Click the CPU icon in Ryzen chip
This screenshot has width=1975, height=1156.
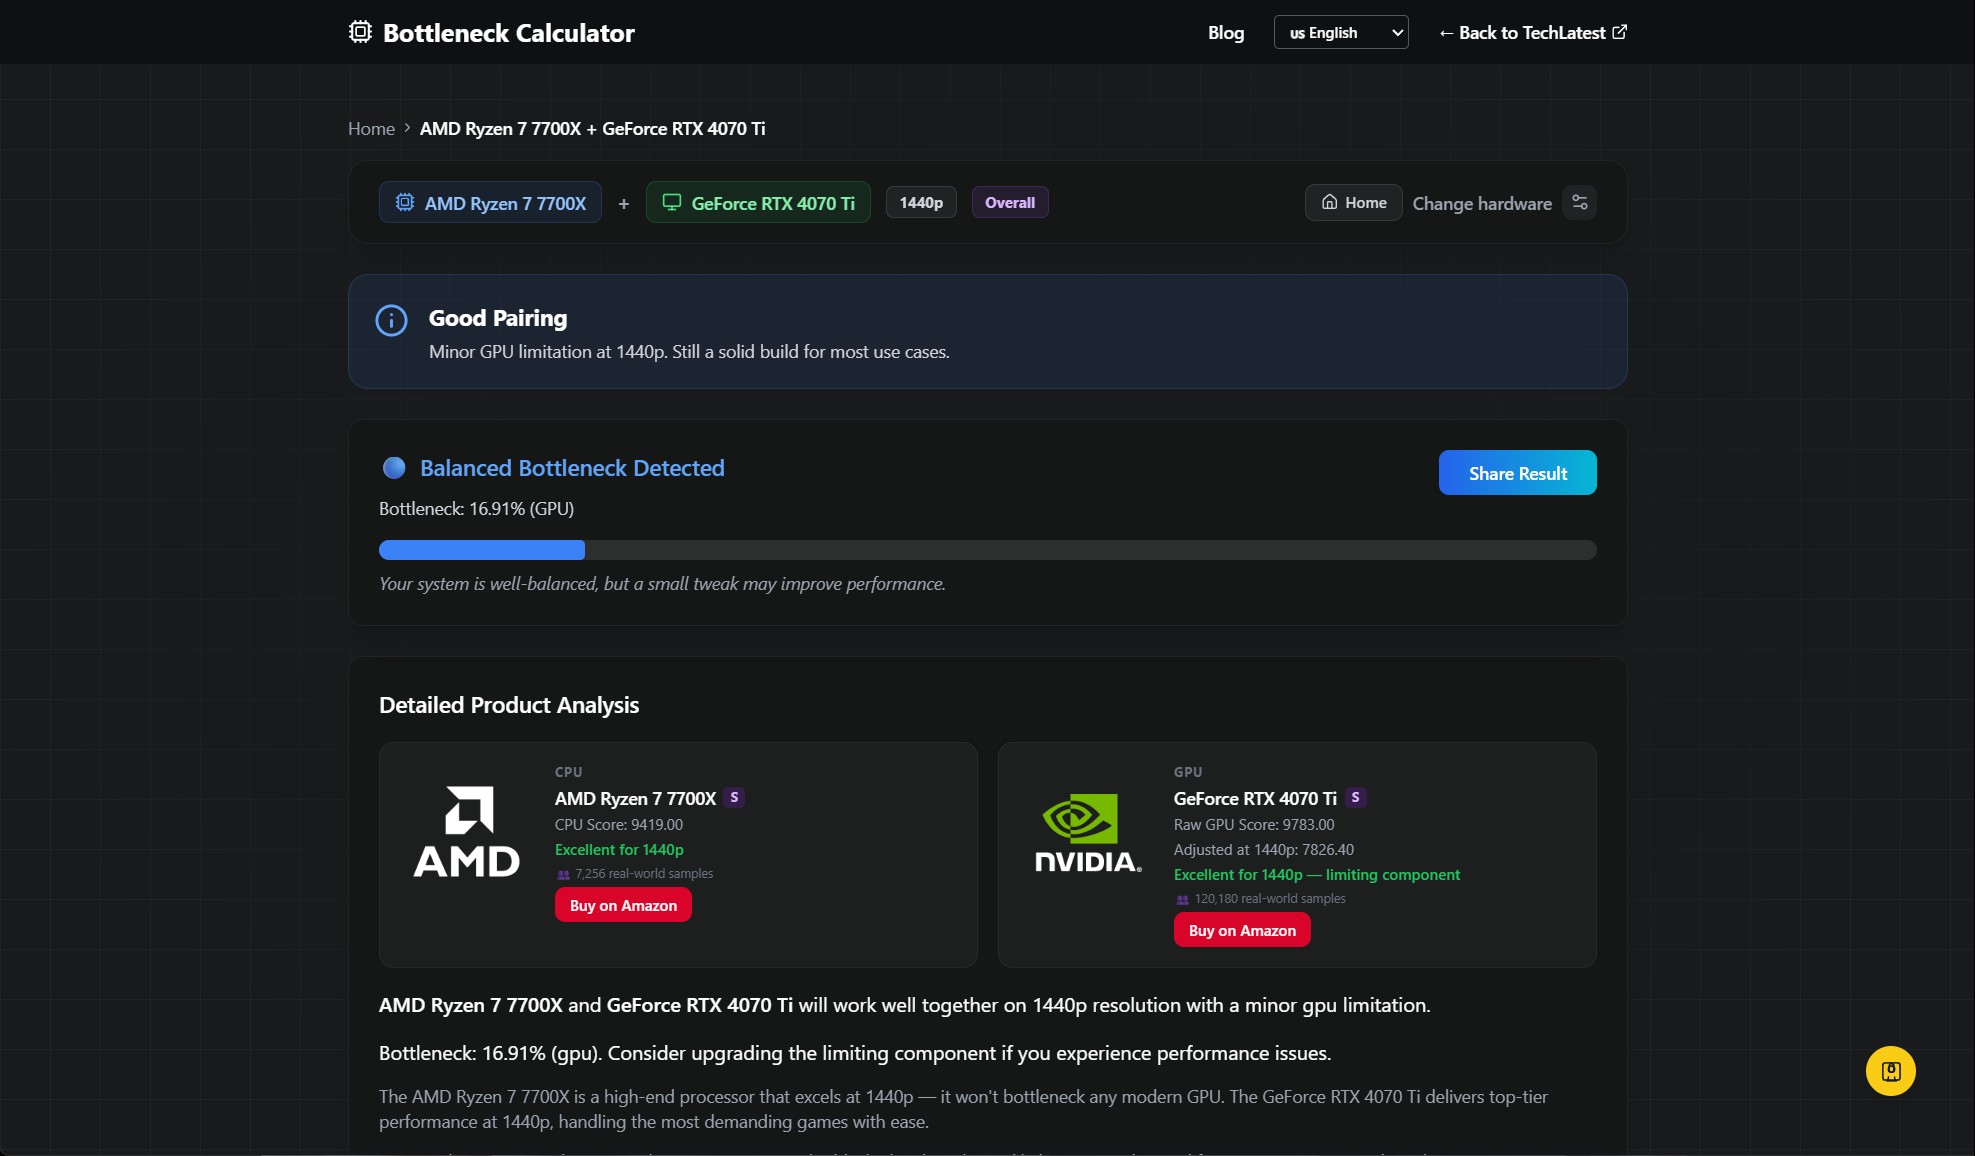(x=405, y=202)
